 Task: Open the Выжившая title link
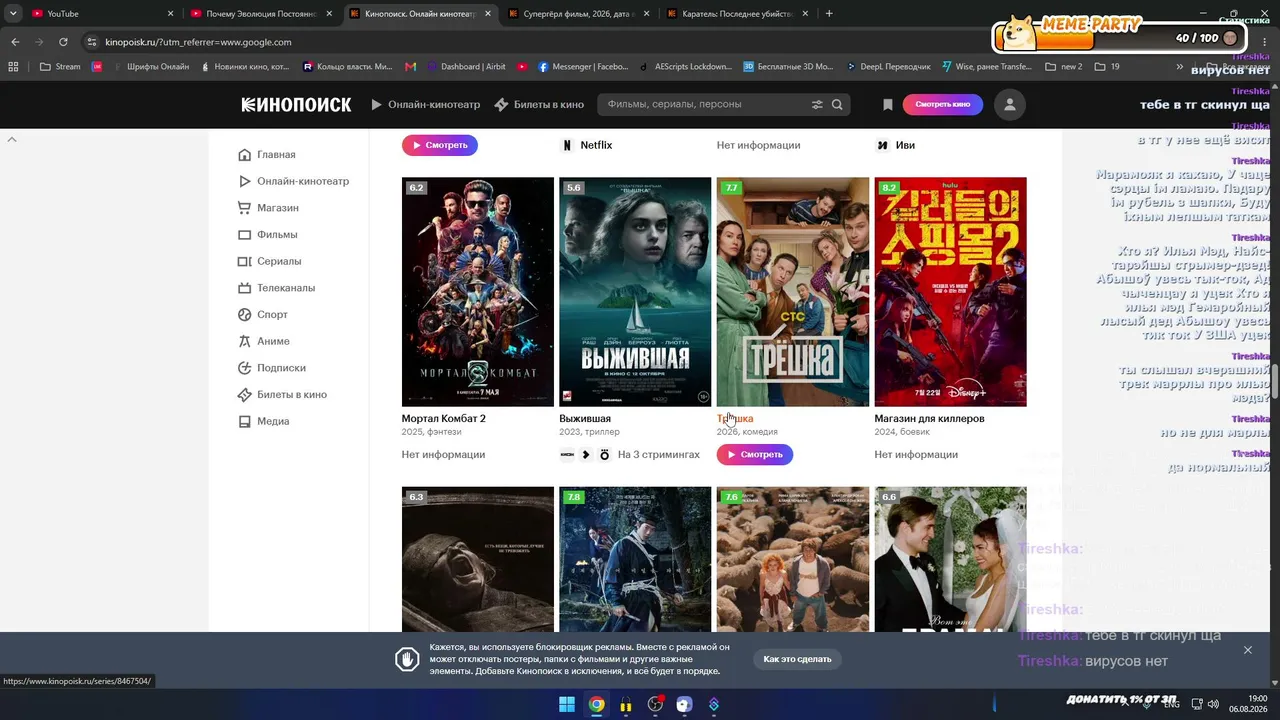tap(585, 419)
